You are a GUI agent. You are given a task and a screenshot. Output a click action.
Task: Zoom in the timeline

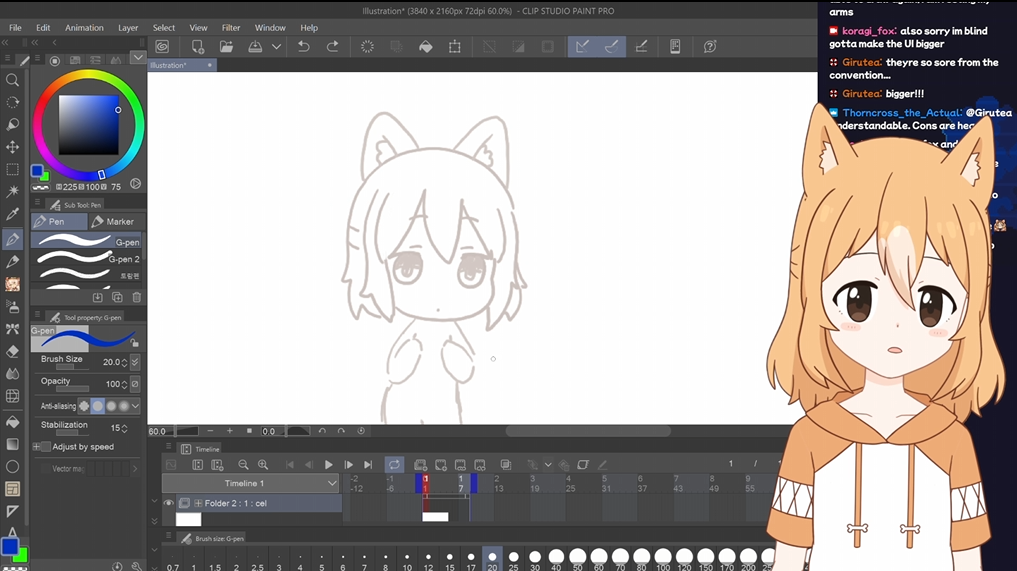pos(263,465)
